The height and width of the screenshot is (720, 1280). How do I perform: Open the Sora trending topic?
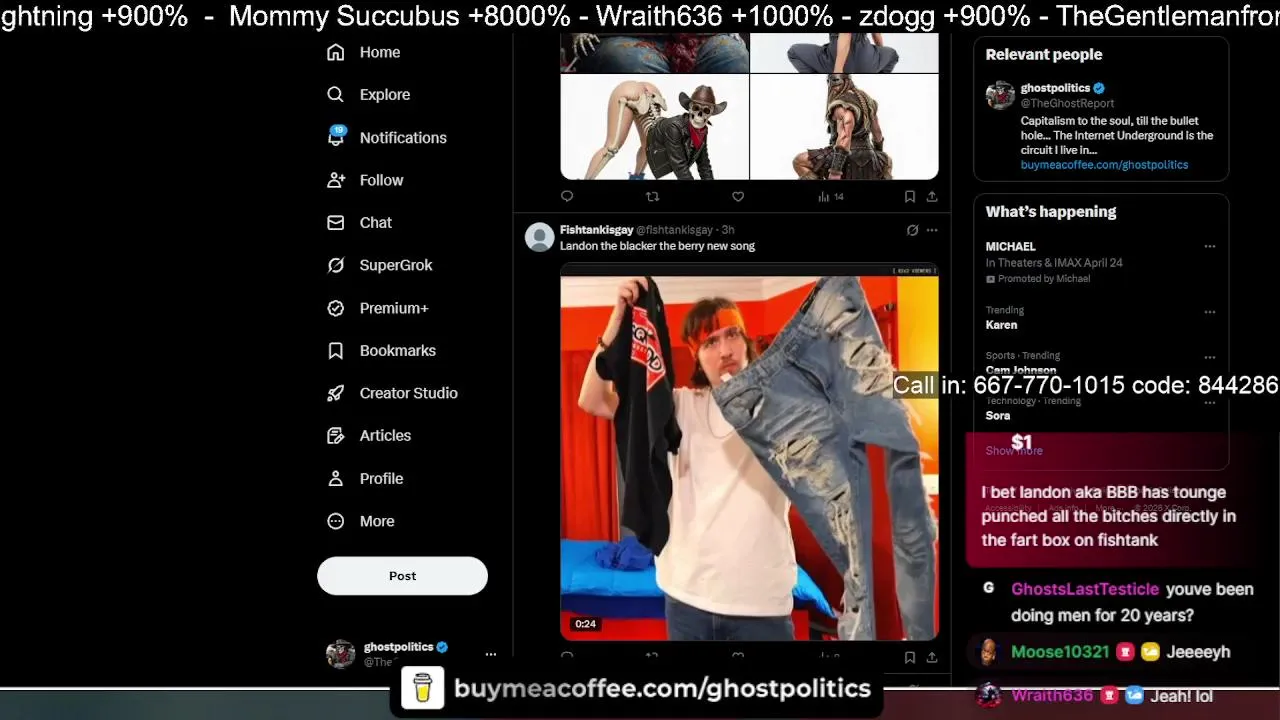tap(998, 415)
